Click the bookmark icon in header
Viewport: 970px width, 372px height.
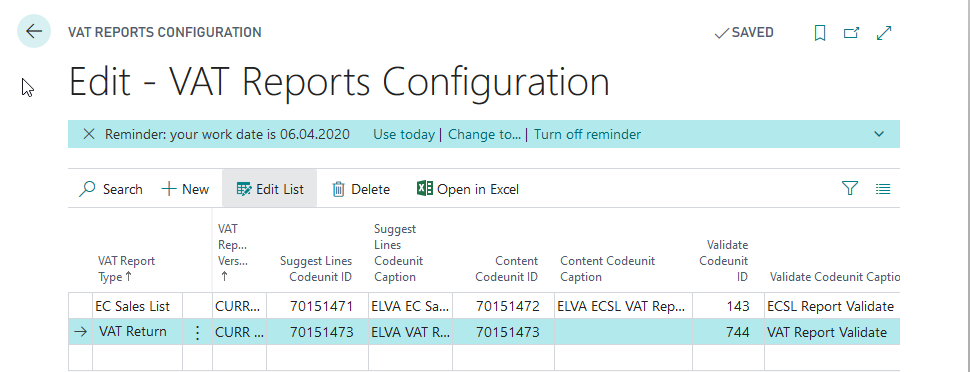coord(820,33)
